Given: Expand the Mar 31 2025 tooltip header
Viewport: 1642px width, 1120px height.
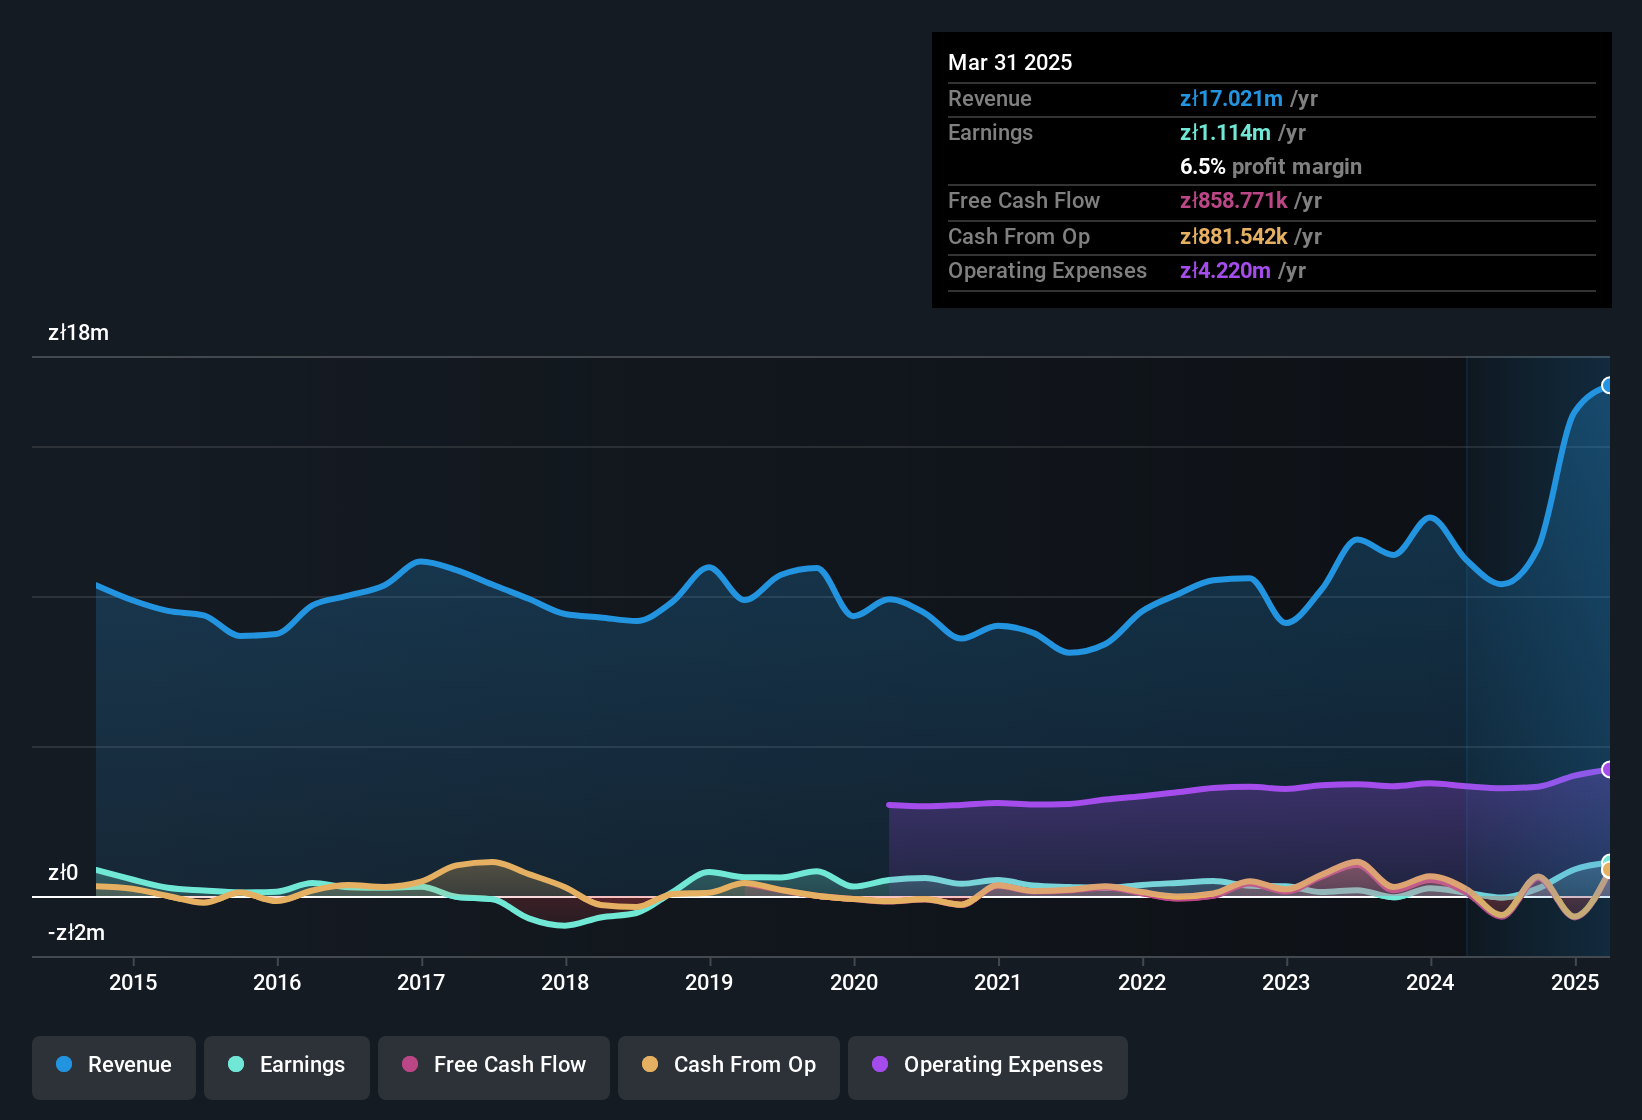Looking at the screenshot, I should 1010,62.
